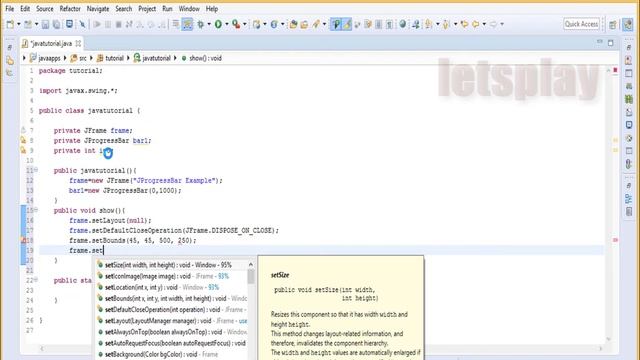Click the Previous Annotation icon
This screenshot has width=640, height=360.
447,24
